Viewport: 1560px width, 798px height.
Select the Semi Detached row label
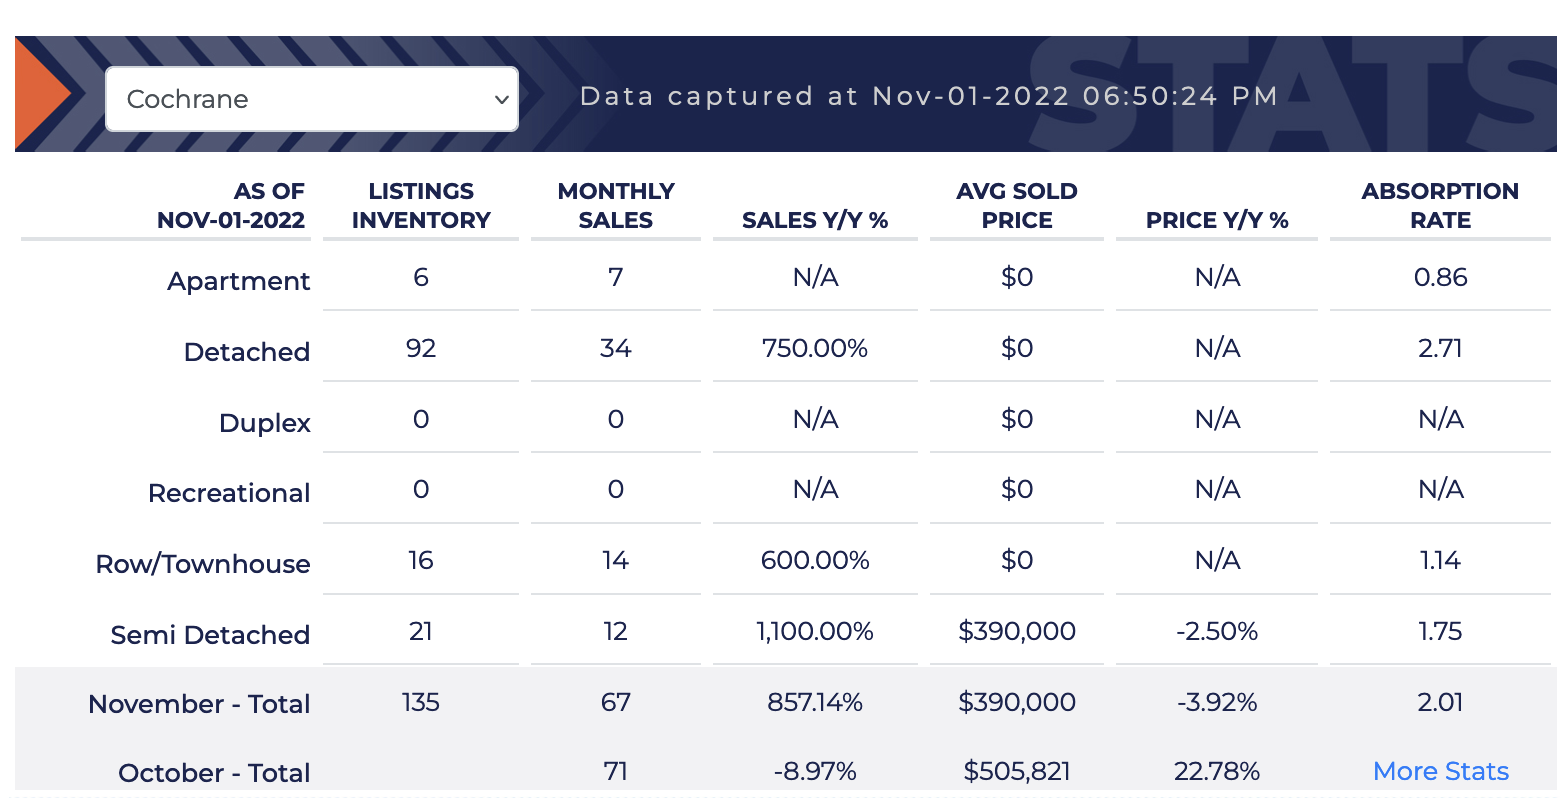coord(210,635)
